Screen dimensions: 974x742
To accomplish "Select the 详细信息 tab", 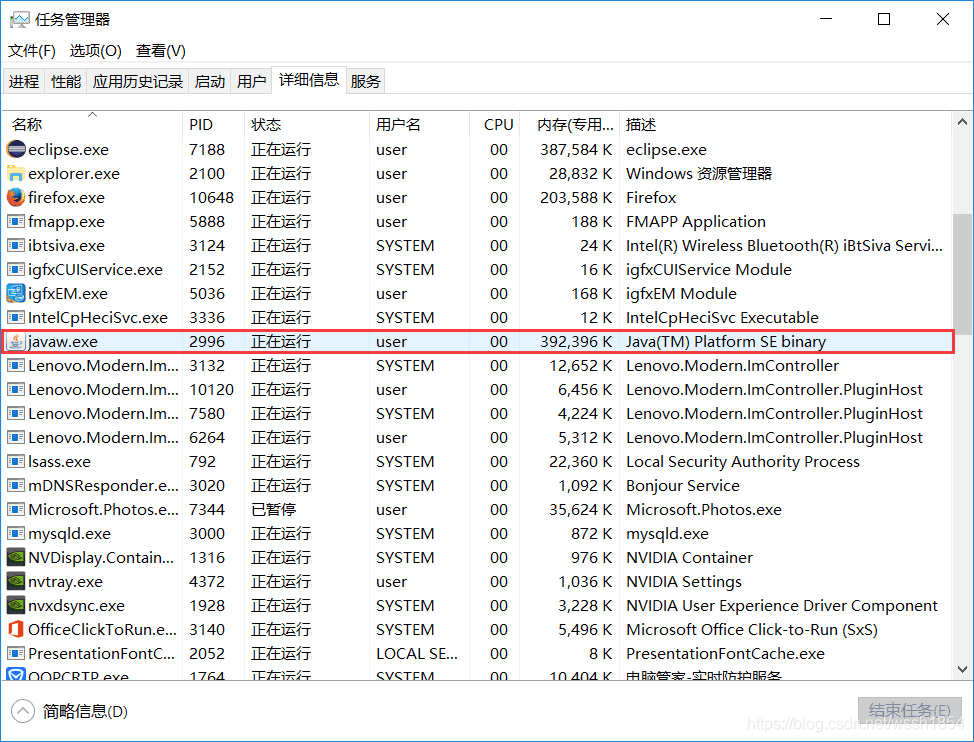I will [309, 79].
